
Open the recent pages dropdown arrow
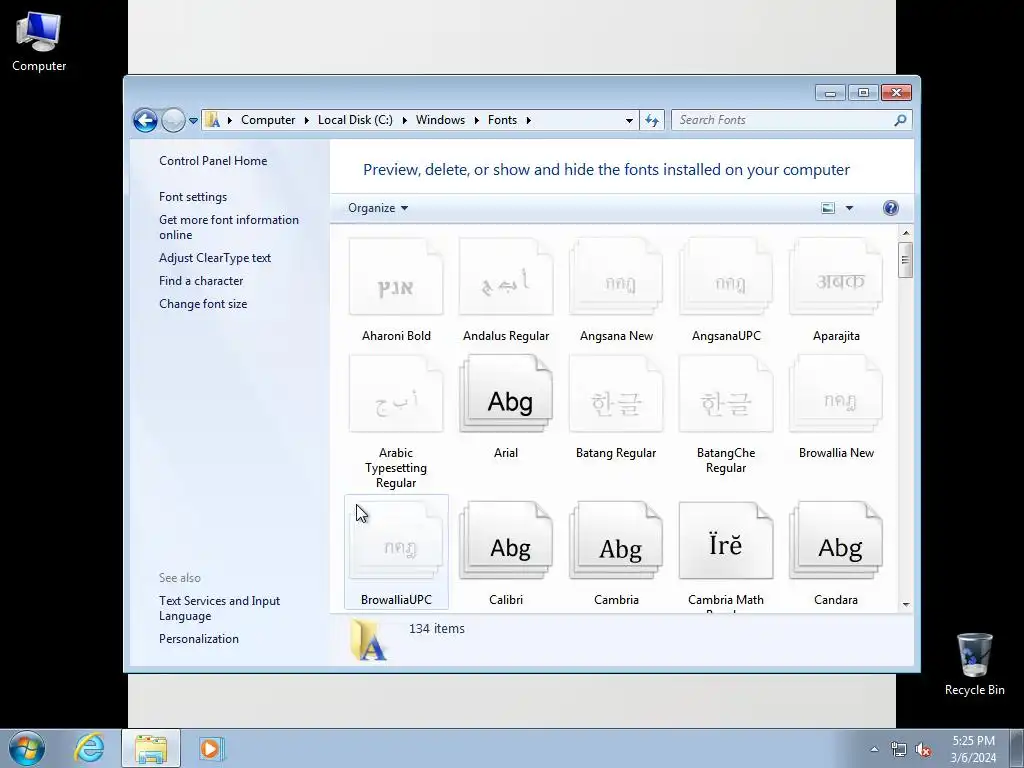(193, 120)
